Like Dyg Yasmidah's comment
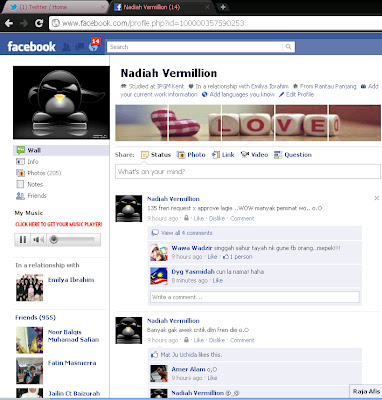The width and height of the screenshot is (382, 400). 218,280
